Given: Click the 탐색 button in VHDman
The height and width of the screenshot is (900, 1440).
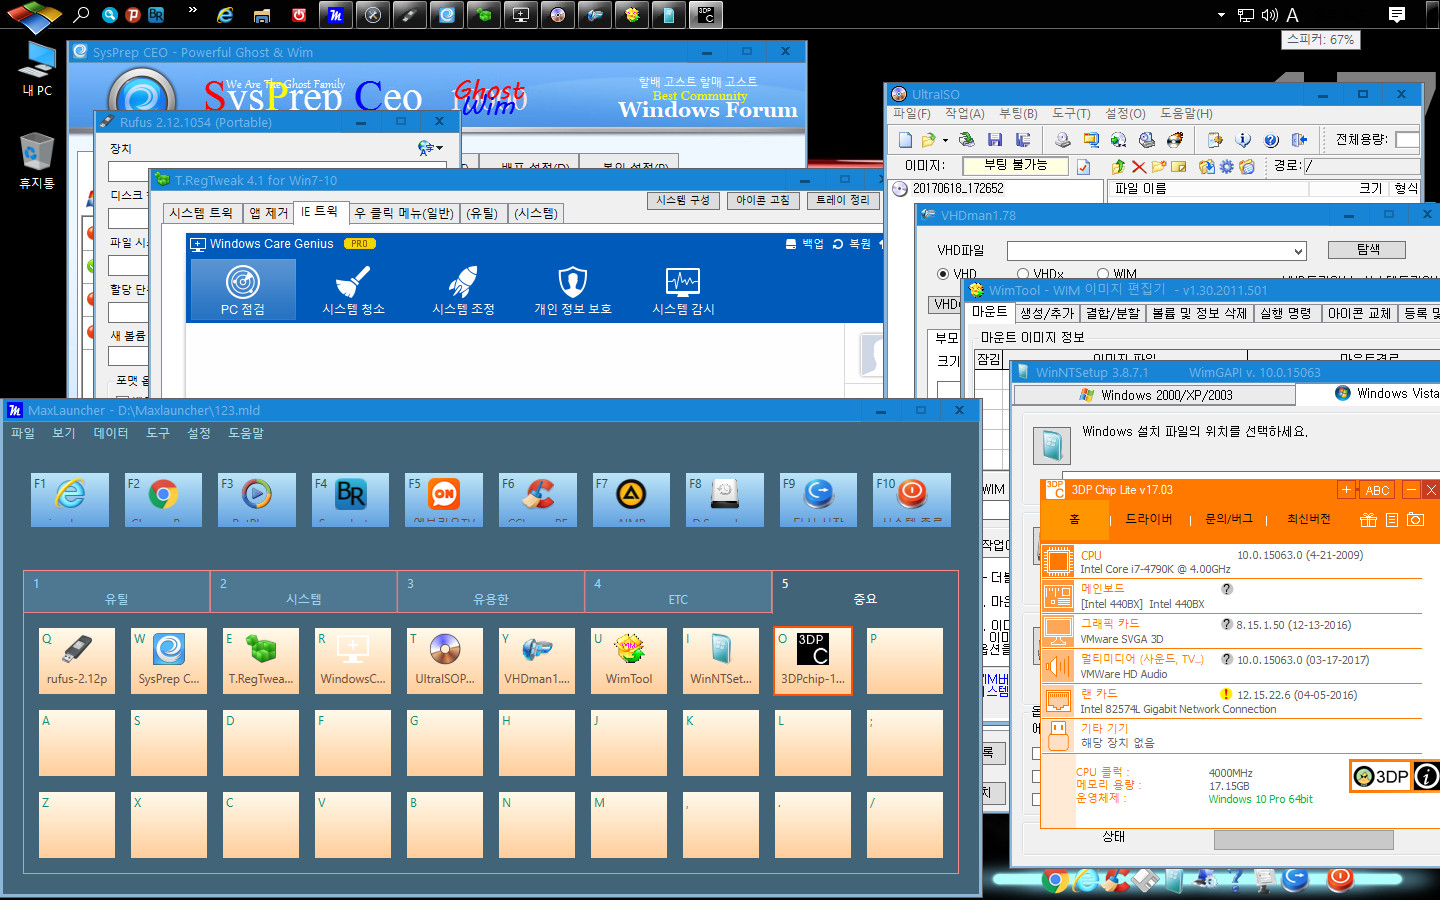Looking at the screenshot, I should (x=1367, y=249).
